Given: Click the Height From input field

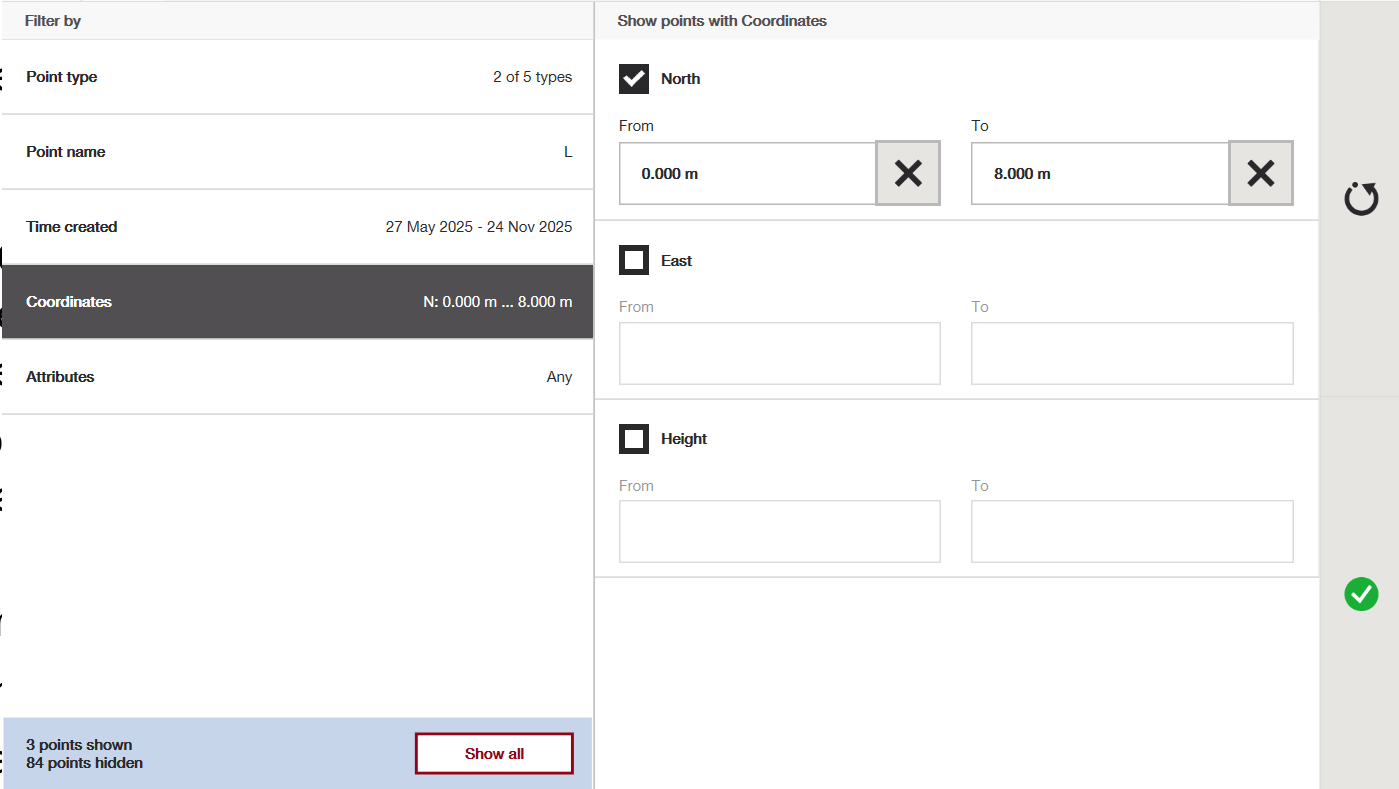Looking at the screenshot, I should 779,531.
